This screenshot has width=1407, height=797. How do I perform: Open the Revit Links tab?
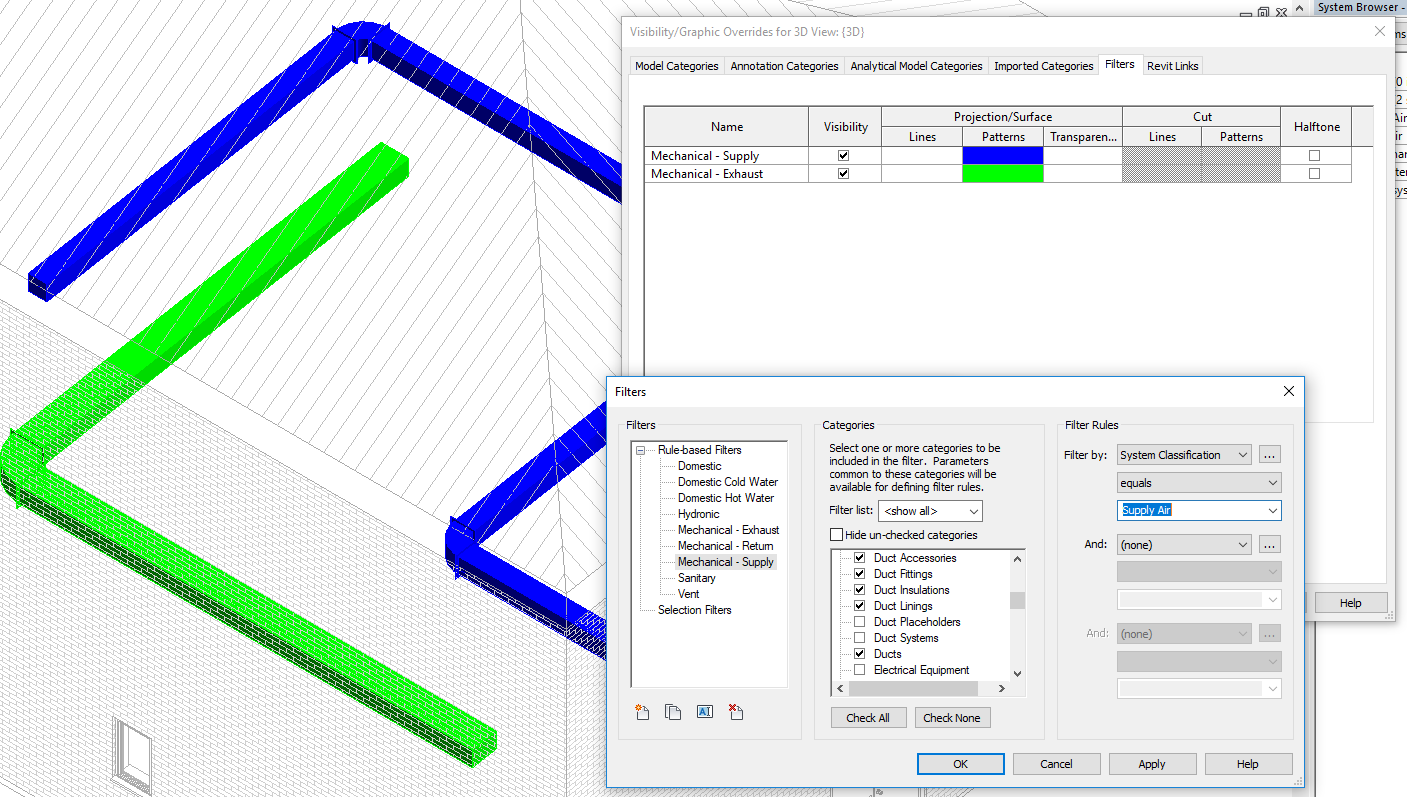tap(1172, 65)
